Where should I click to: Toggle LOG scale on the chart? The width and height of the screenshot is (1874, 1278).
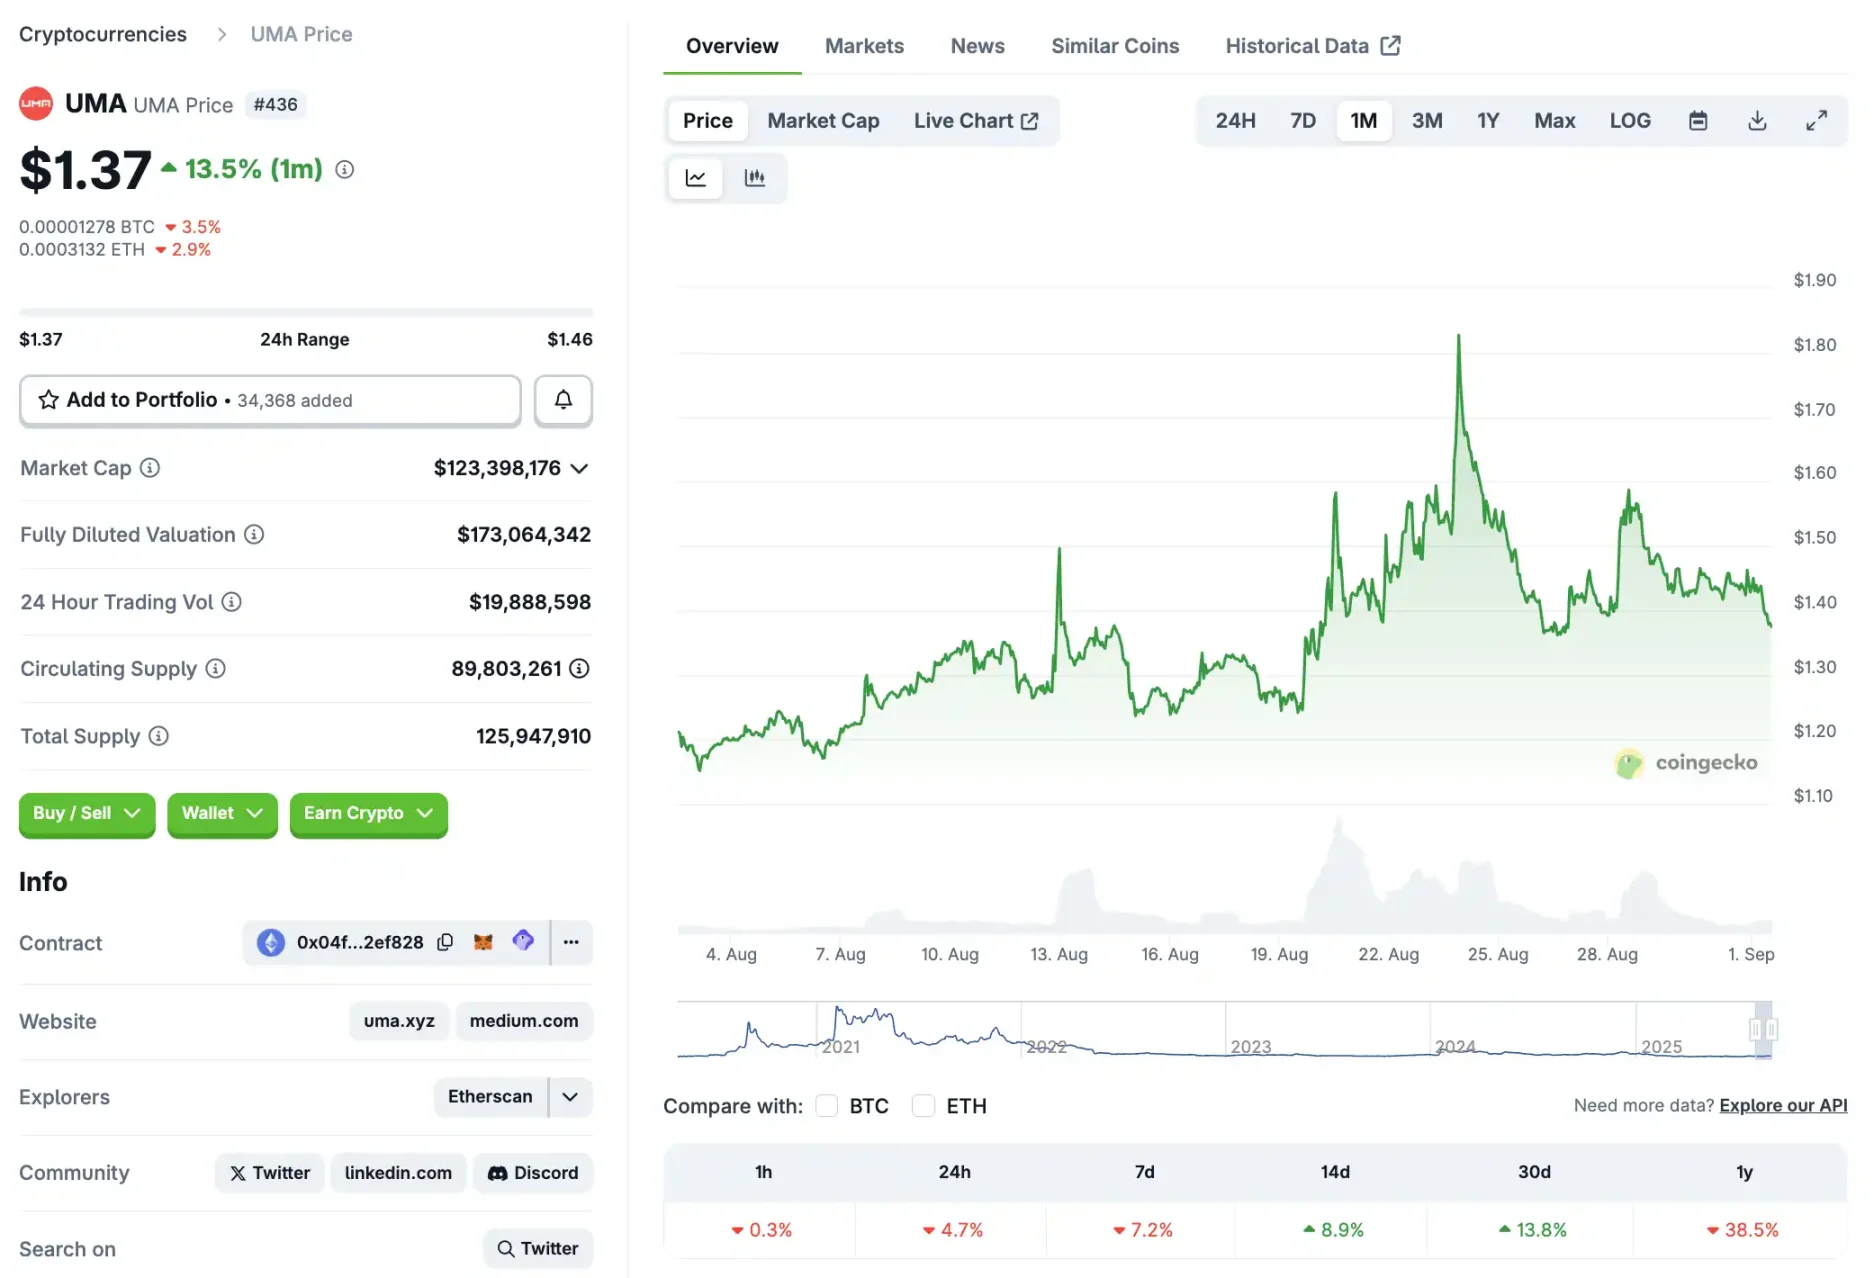1630,120
